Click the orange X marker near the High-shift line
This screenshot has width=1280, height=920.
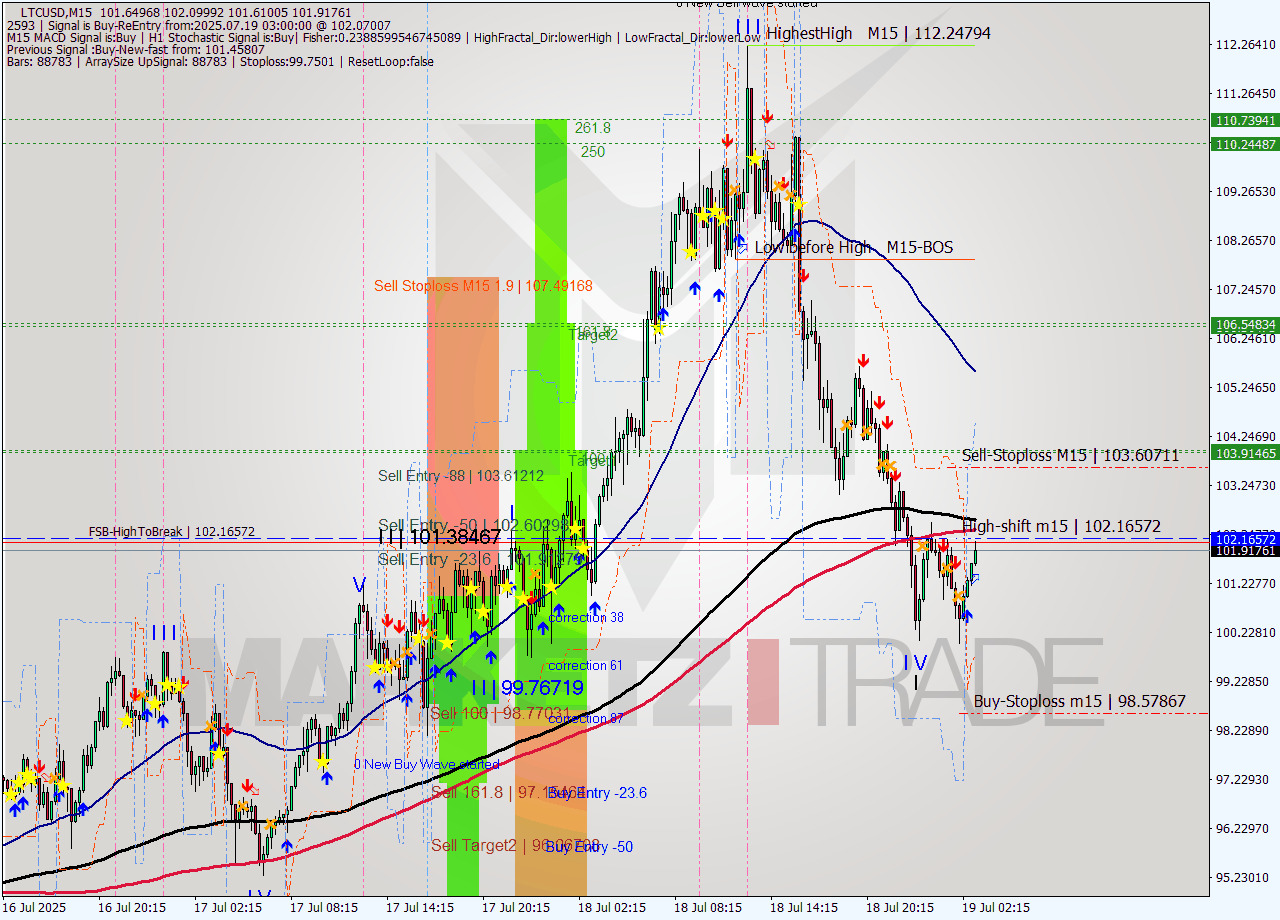pos(920,548)
